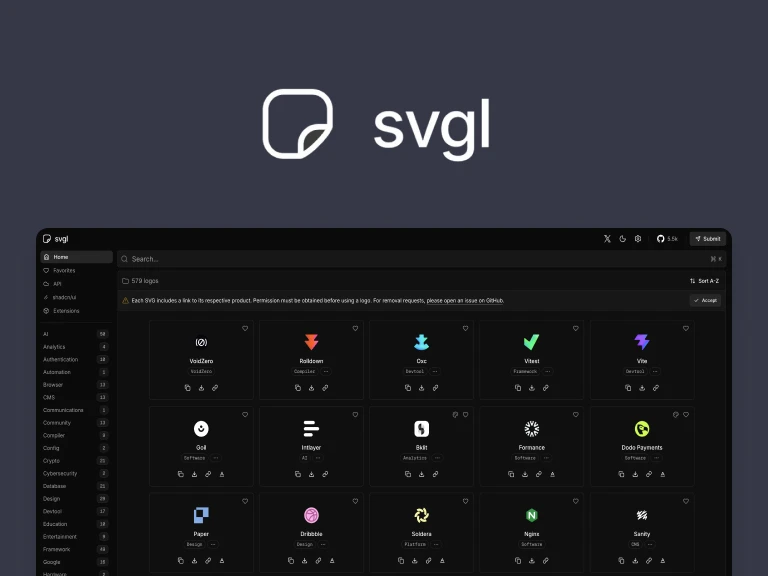Switch Dodo Payments theme variant icon

pyautogui.click(x=675, y=414)
